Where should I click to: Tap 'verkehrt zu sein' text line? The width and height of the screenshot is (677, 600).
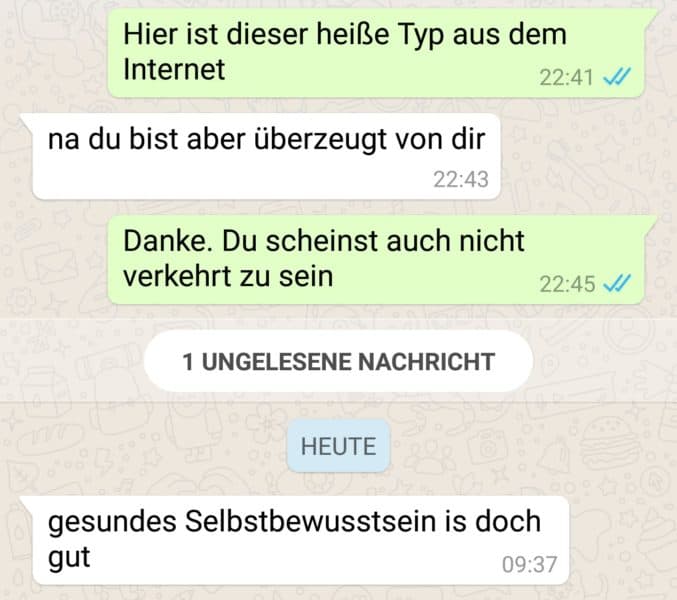(x=228, y=276)
